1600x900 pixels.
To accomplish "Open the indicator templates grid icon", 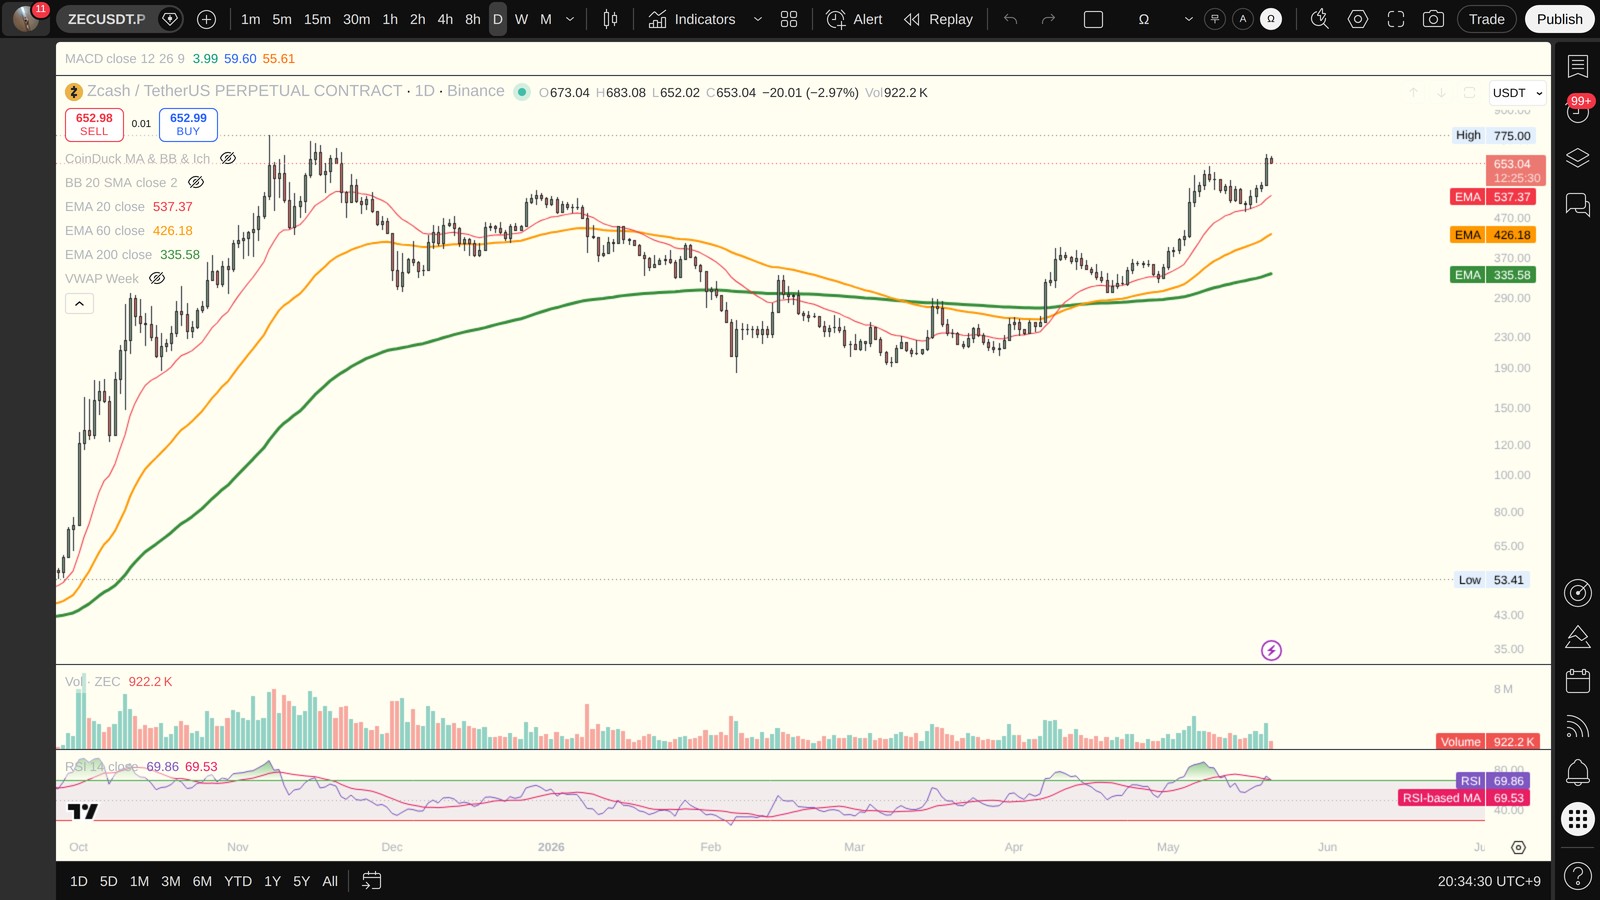I will click(789, 19).
